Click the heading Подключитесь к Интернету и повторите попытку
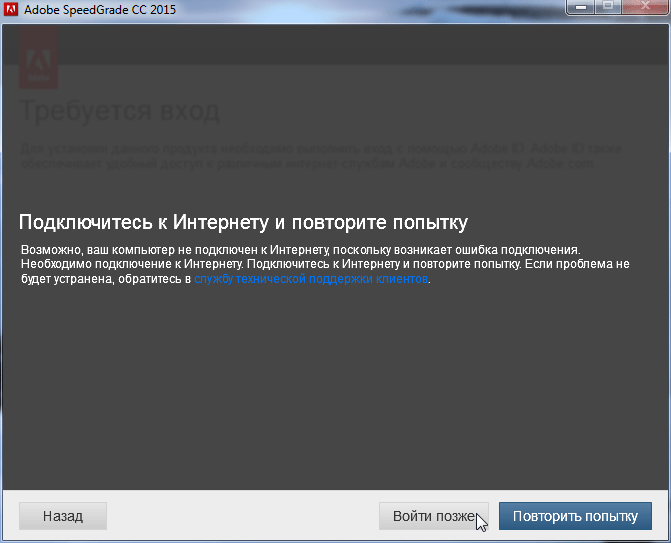Screen dimensions: 671x543 click(243, 223)
